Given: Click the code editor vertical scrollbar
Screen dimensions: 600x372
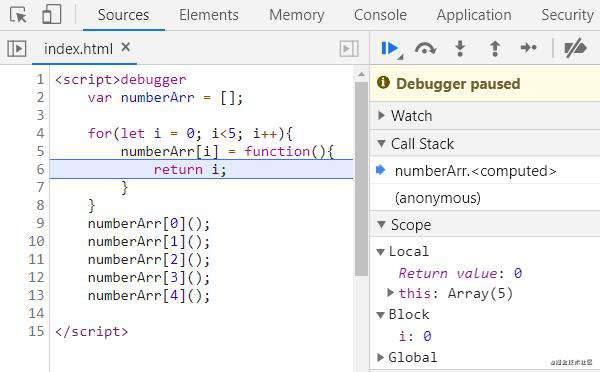Looking at the screenshot, I should [x=361, y=178].
